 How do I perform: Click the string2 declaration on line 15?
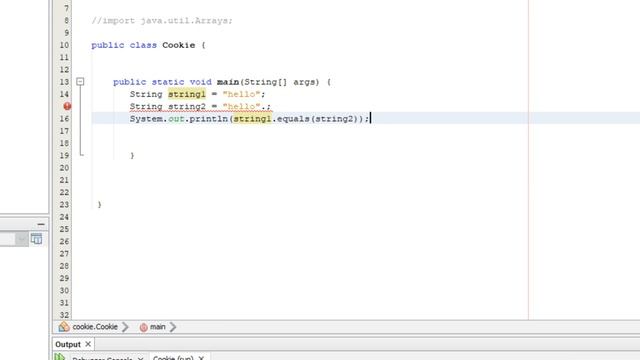pos(187,107)
